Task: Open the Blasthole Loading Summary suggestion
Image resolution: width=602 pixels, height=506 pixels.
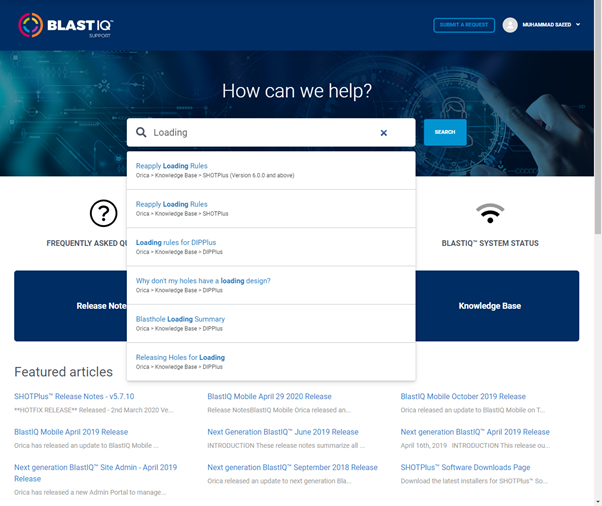Action: point(271,324)
